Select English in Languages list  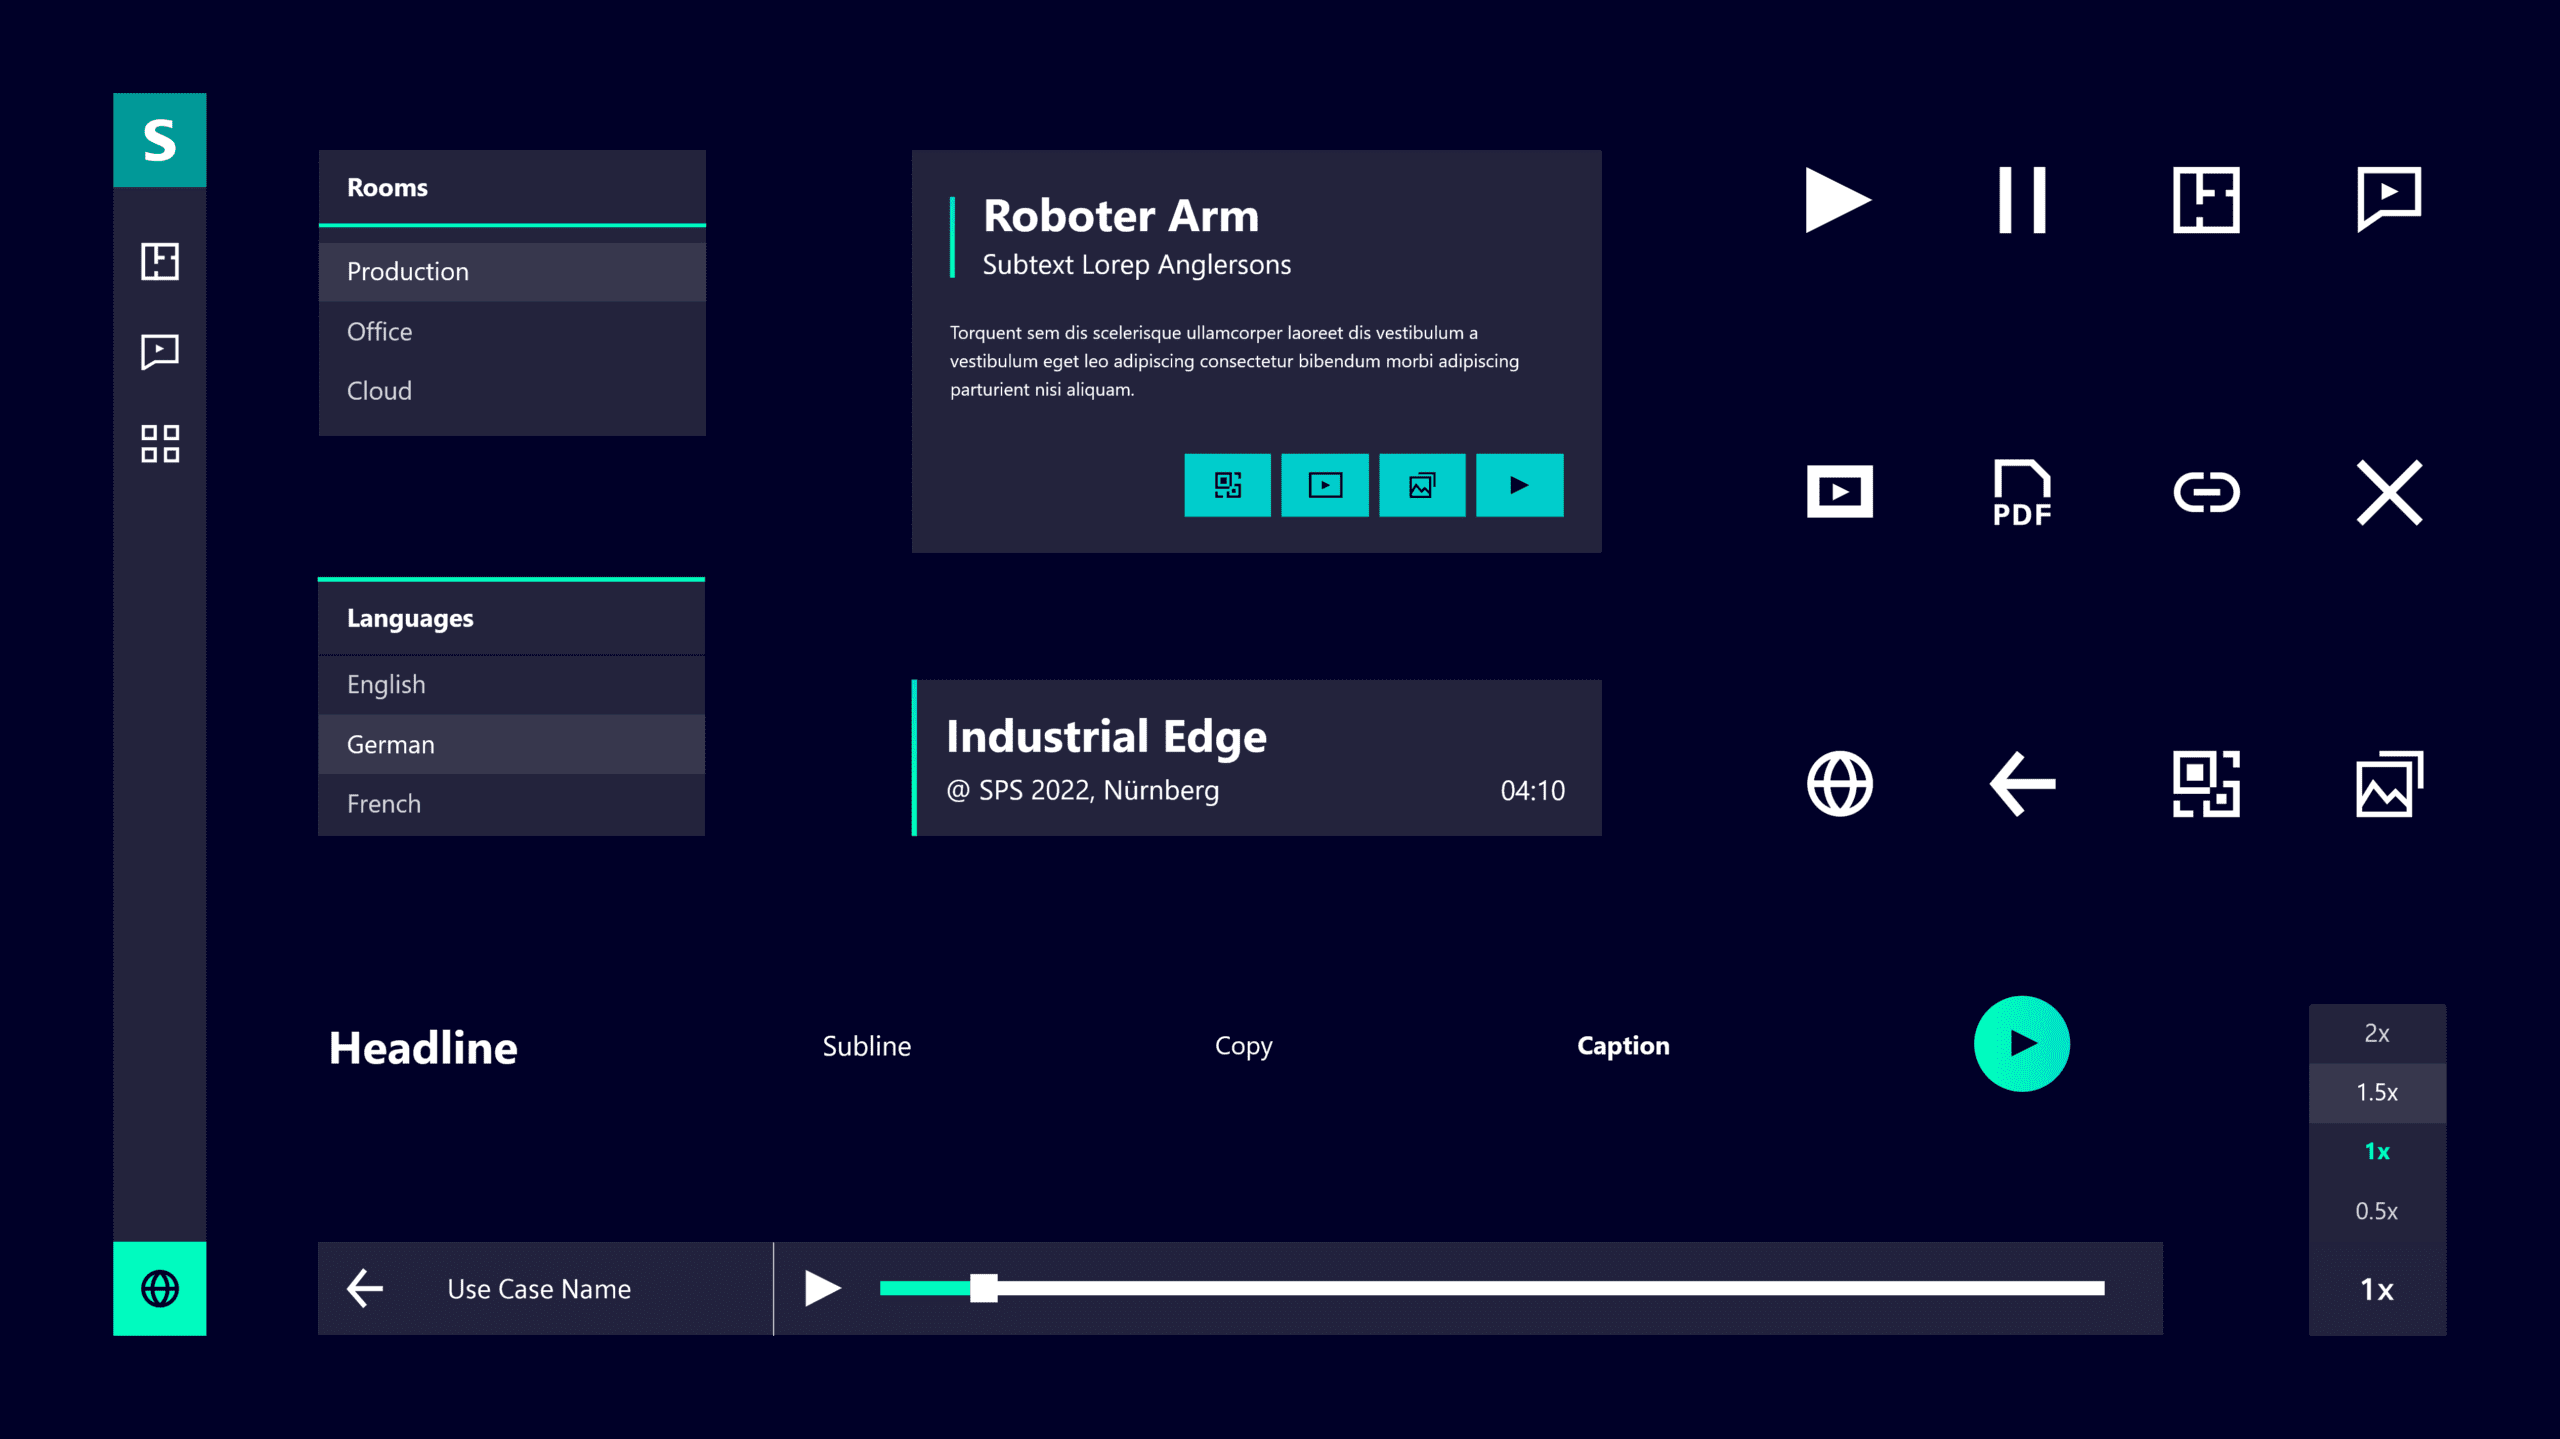coord(511,685)
